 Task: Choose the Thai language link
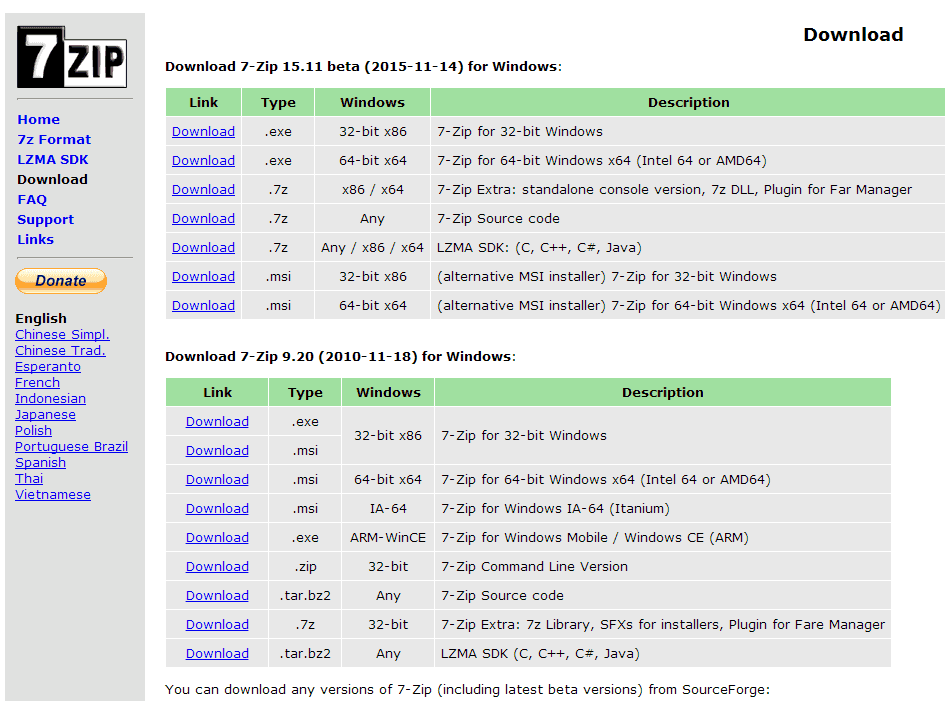coord(29,479)
